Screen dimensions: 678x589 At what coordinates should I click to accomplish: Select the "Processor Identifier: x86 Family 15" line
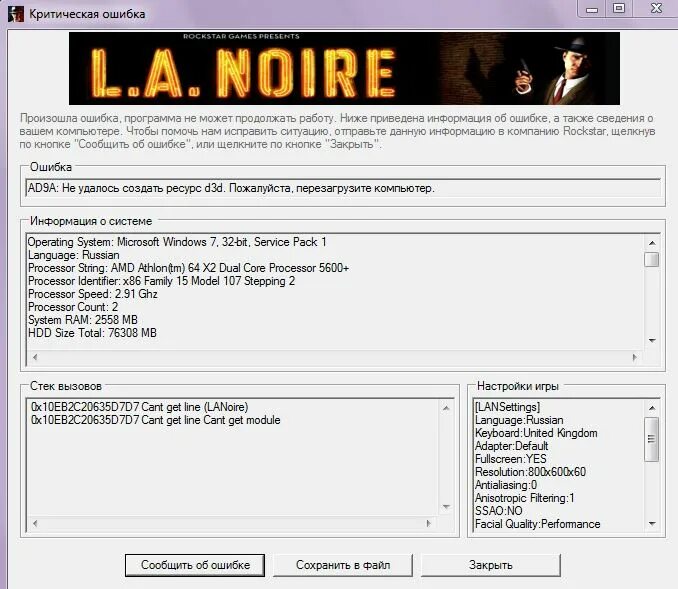tap(161, 281)
